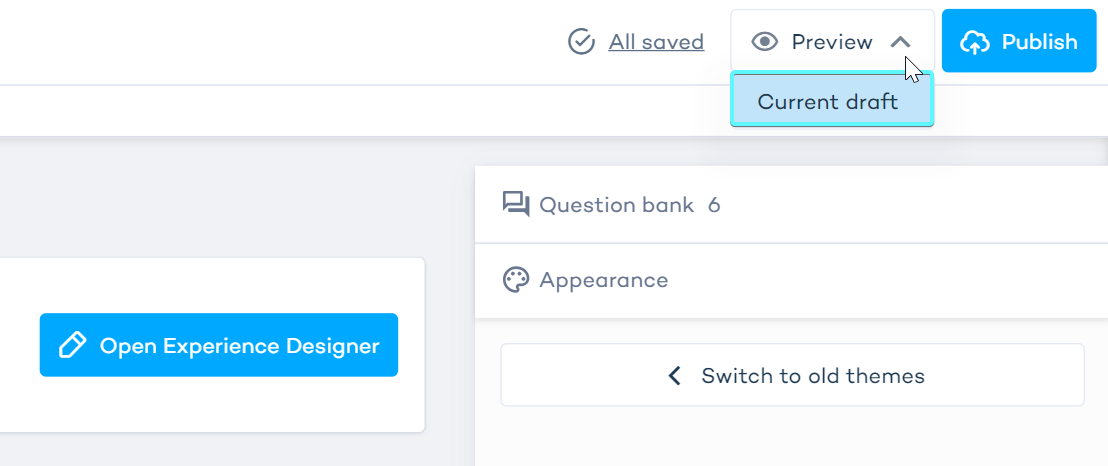Viewport: 1108px width, 466px height.
Task: Click the Preview dropdown label
Action: [x=832, y=42]
